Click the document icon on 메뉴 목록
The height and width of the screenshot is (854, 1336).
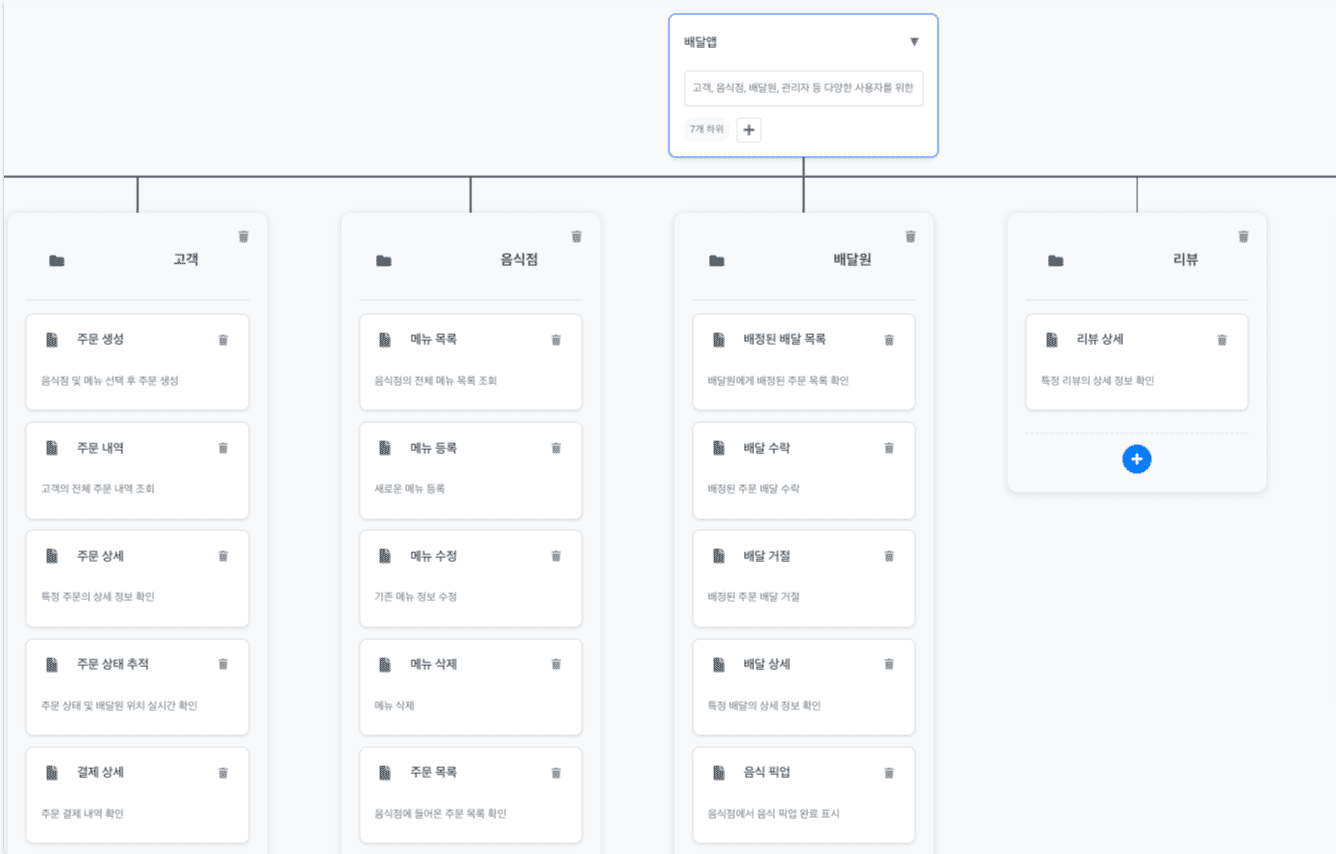pos(385,340)
